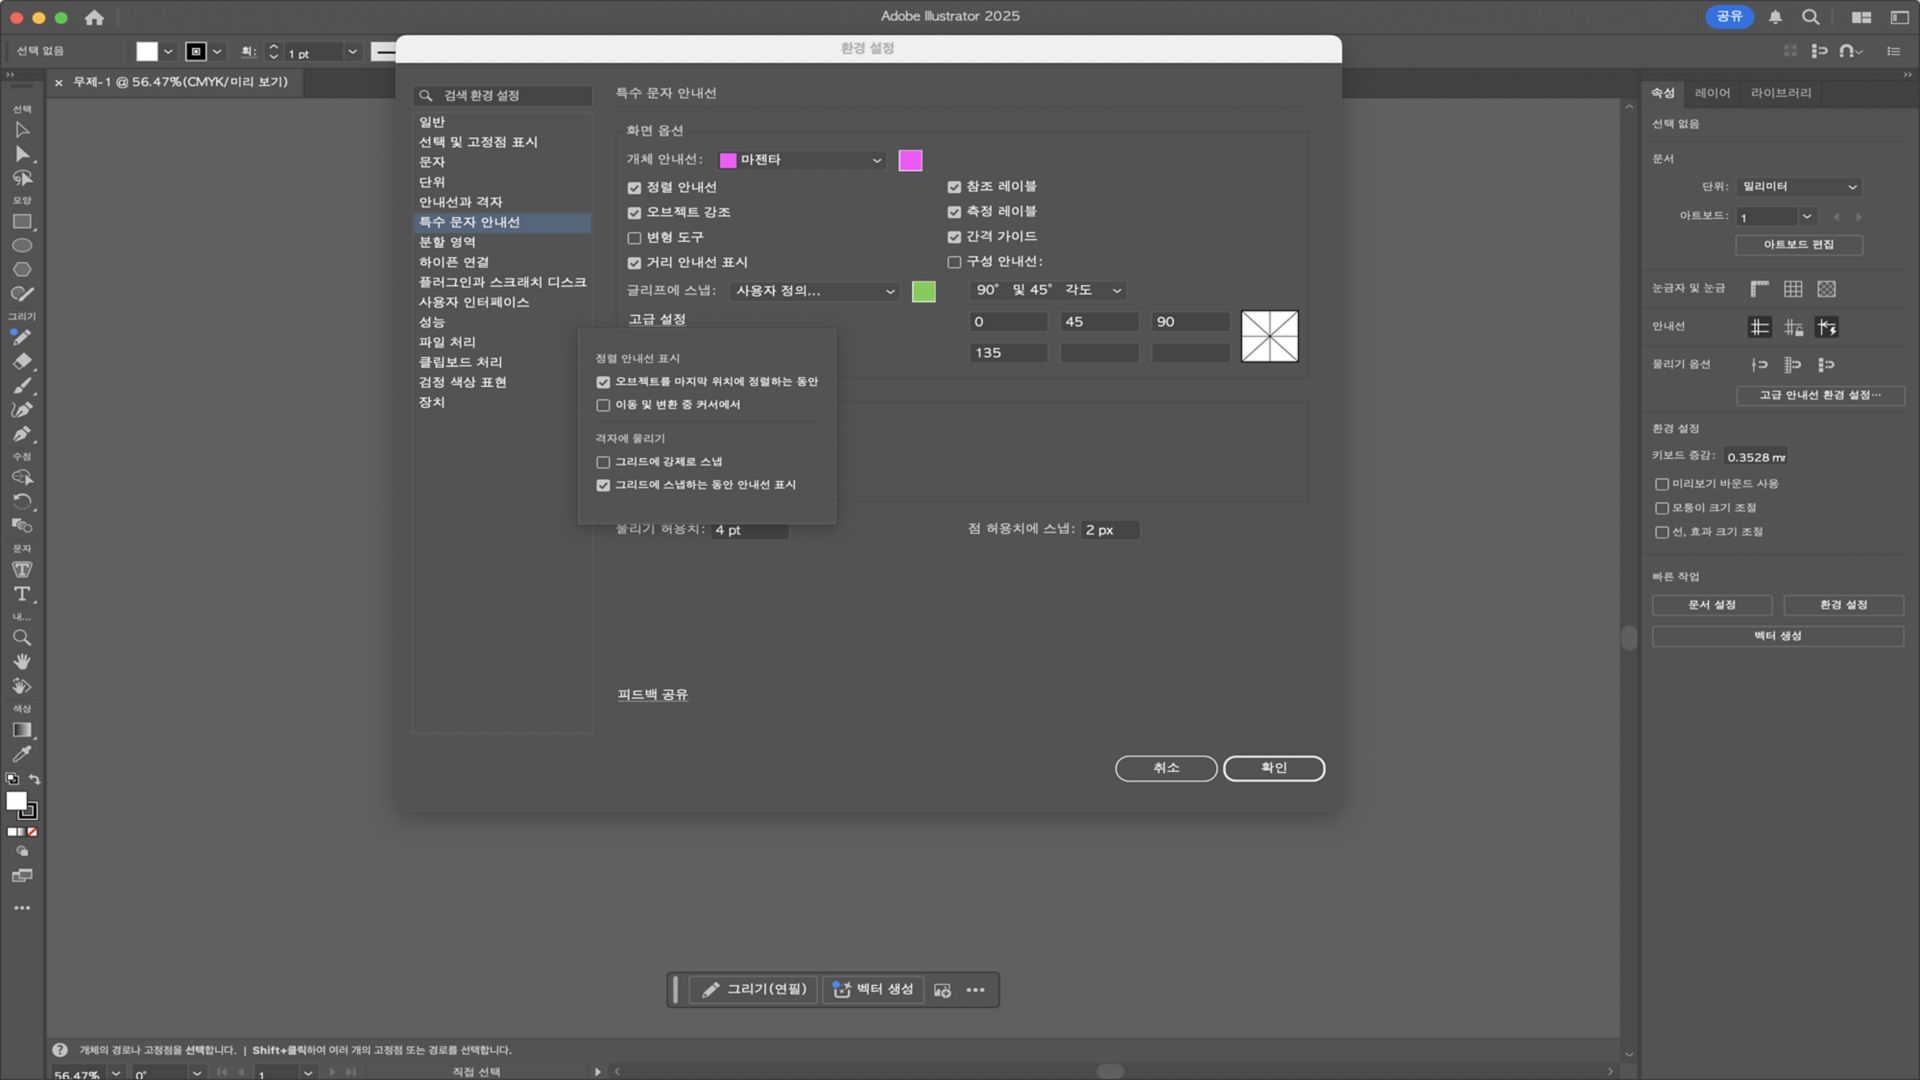Click the Home icon in title bar
The width and height of the screenshot is (1920, 1080).
94,17
